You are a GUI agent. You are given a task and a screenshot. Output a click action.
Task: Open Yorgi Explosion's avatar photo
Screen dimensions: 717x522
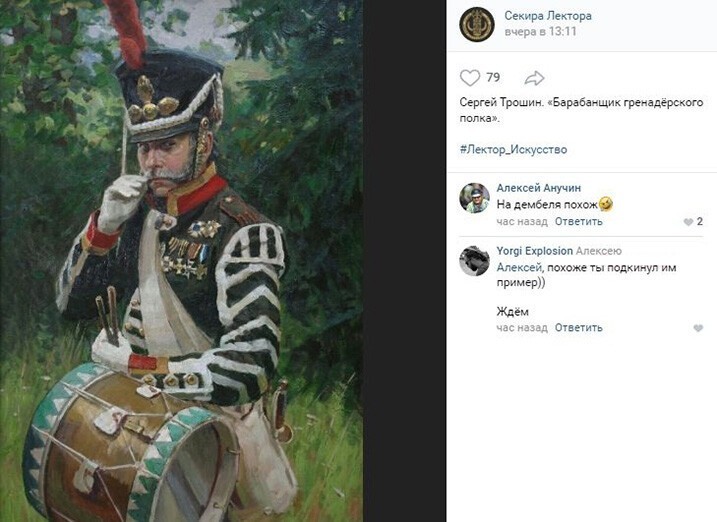[474, 261]
